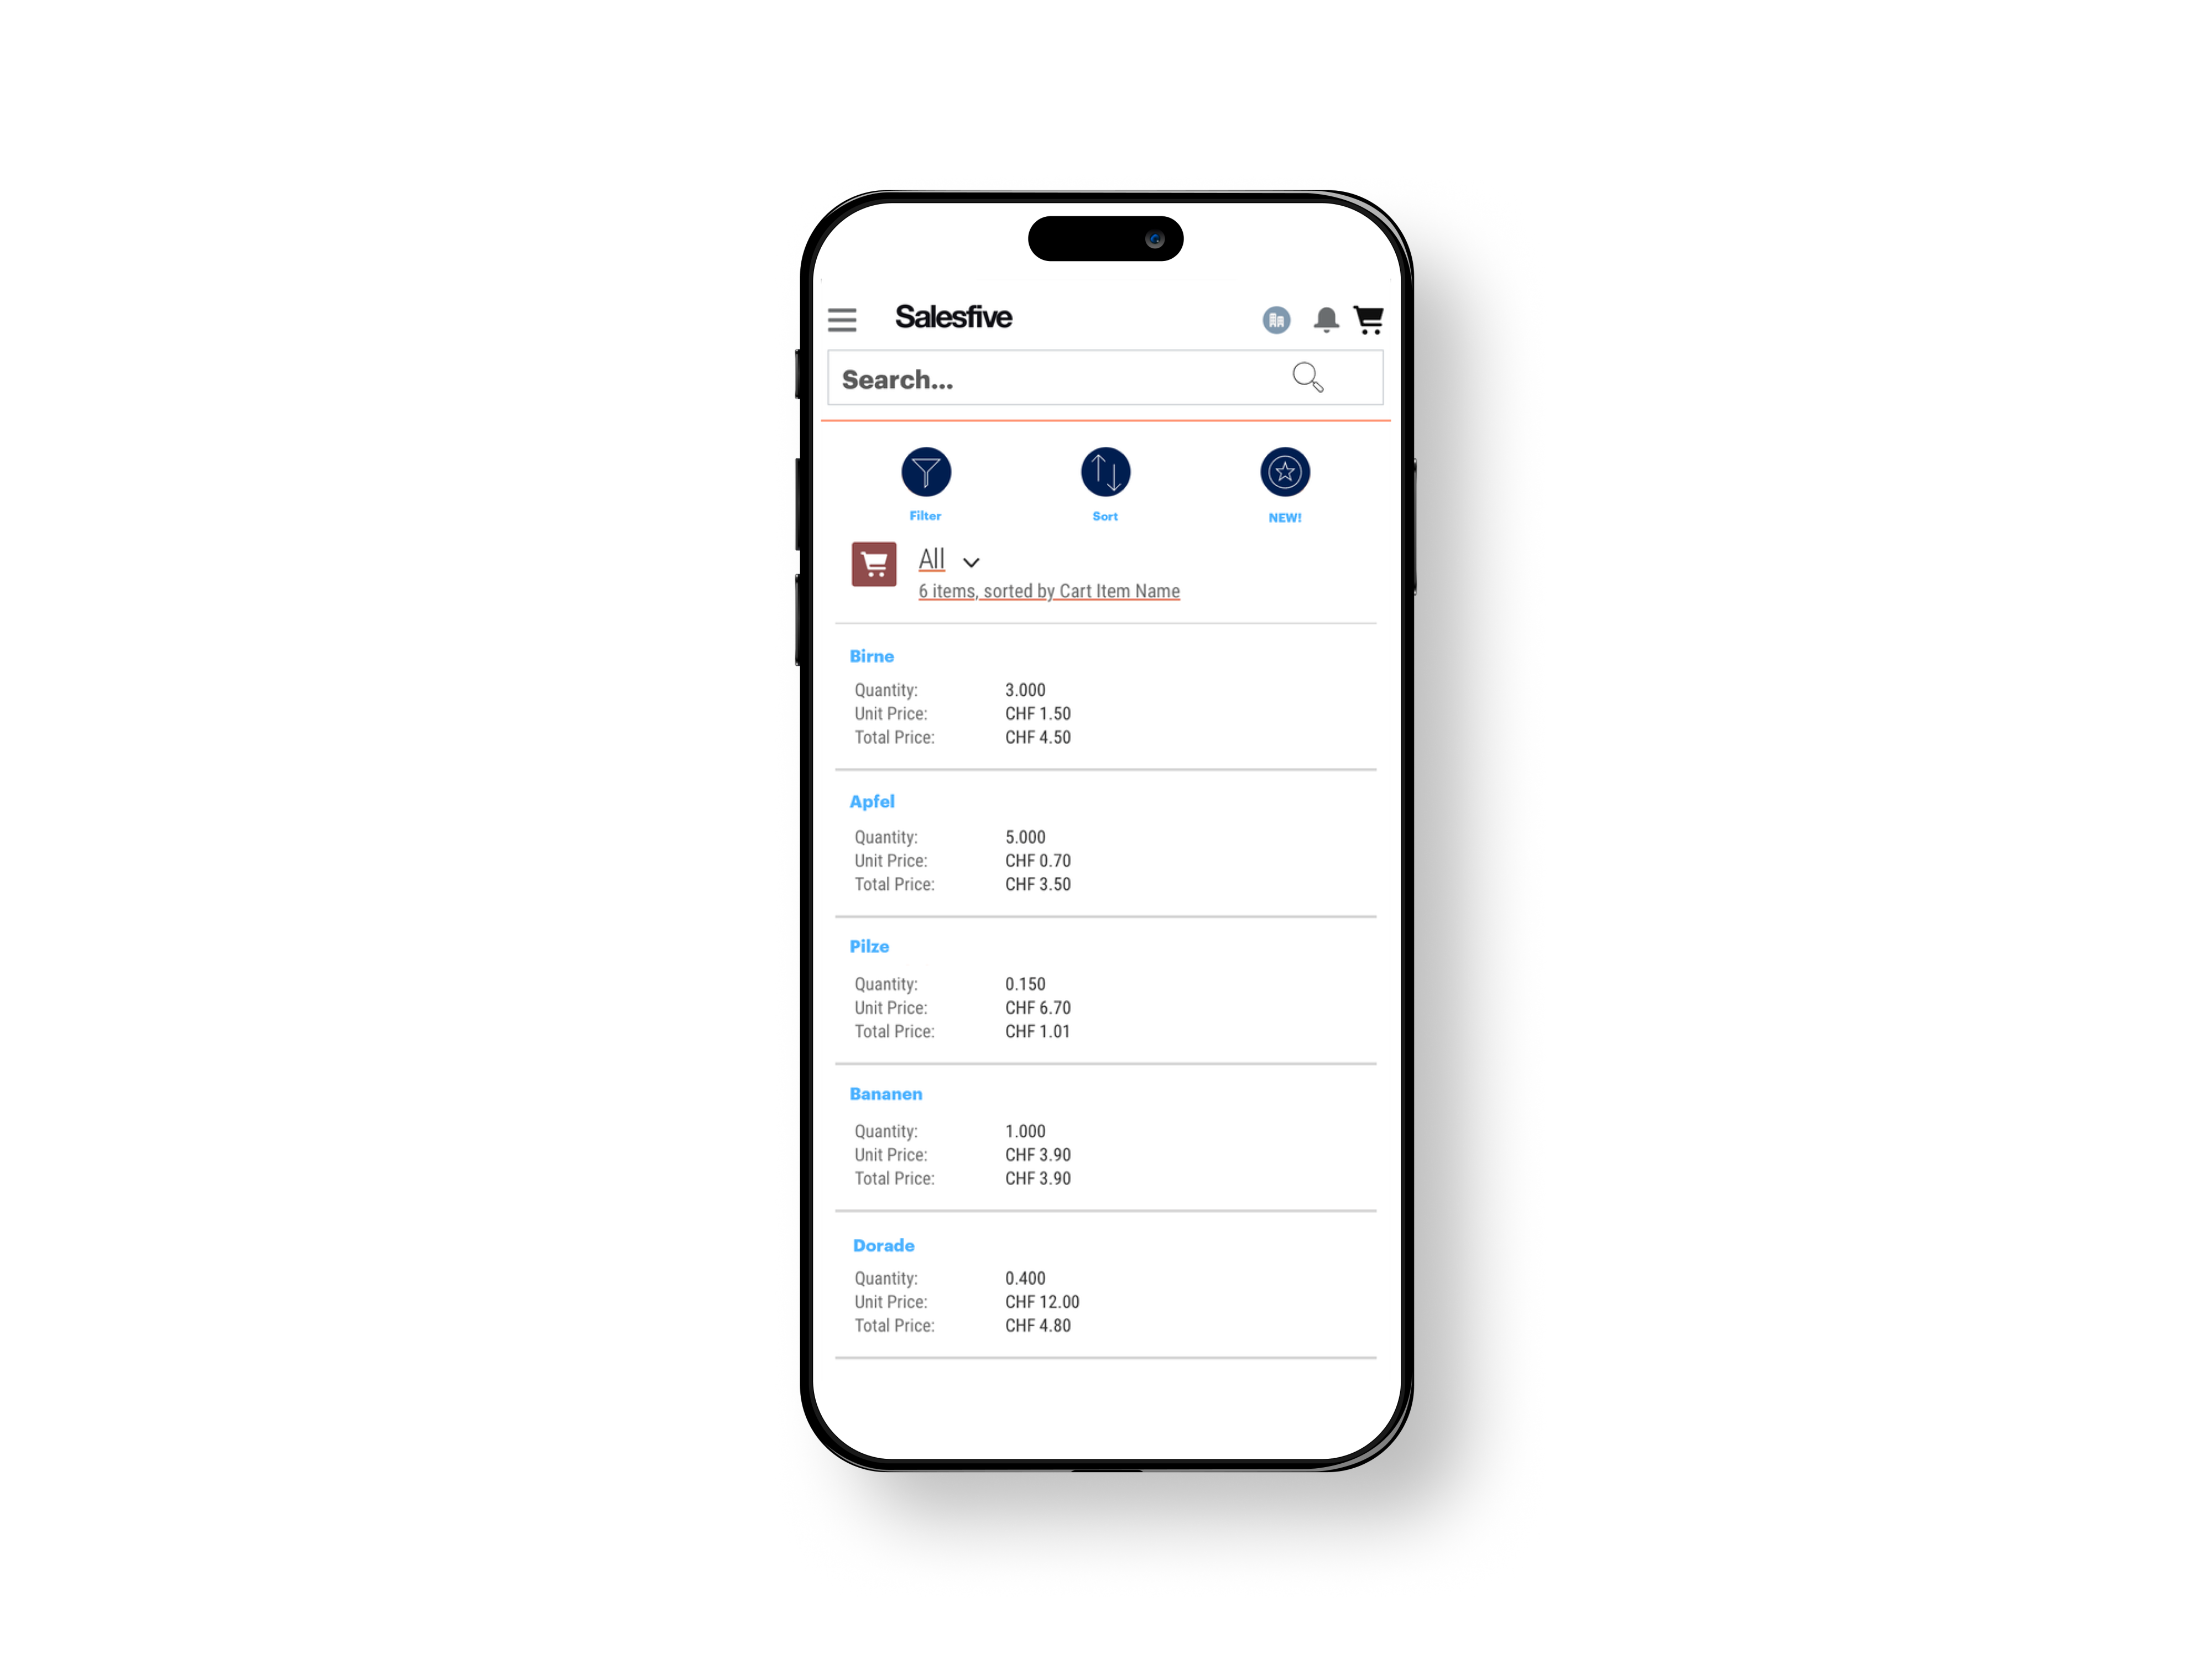This screenshot has width=2212, height=1659.
Task: Expand Birne item details
Action: [x=873, y=657]
